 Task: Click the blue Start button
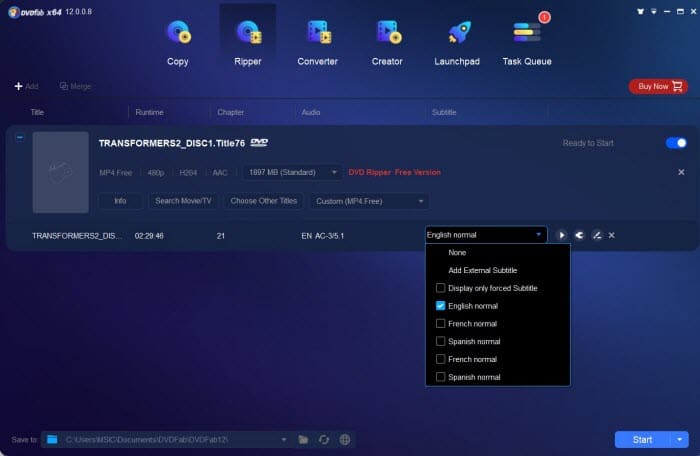[642, 439]
